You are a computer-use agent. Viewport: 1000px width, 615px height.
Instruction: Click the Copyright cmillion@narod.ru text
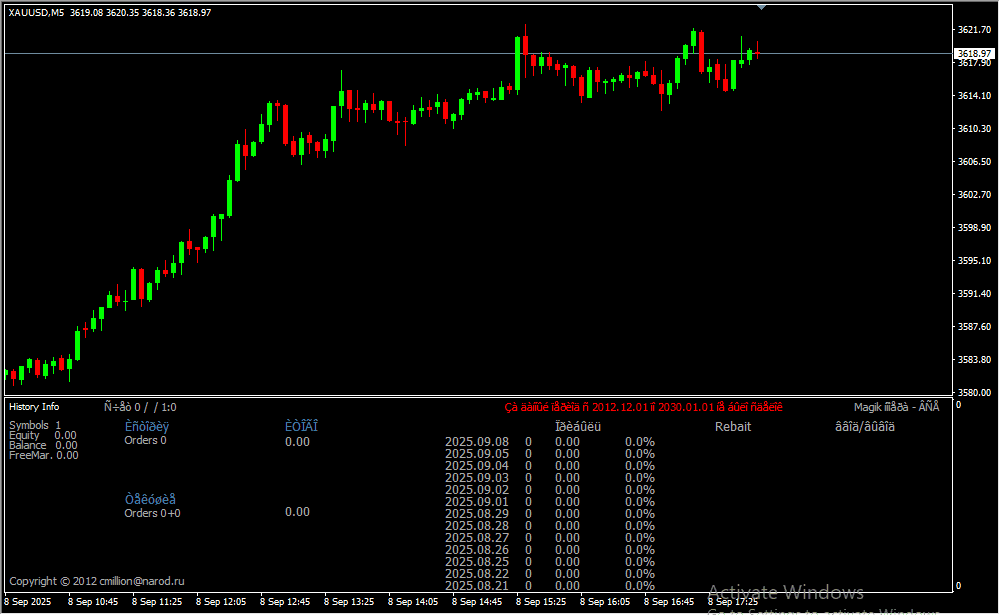[97, 581]
